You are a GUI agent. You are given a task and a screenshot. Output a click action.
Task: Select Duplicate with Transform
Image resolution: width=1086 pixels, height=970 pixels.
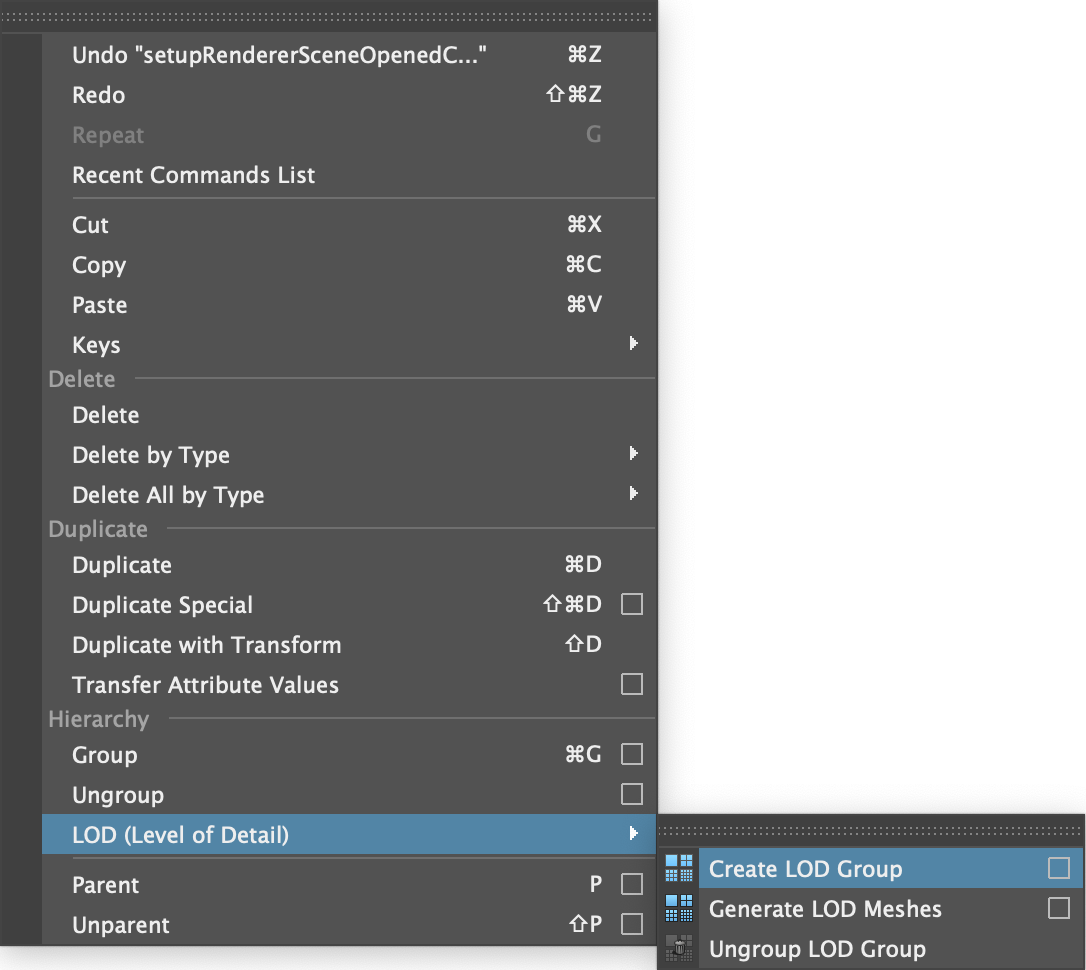[x=207, y=645]
